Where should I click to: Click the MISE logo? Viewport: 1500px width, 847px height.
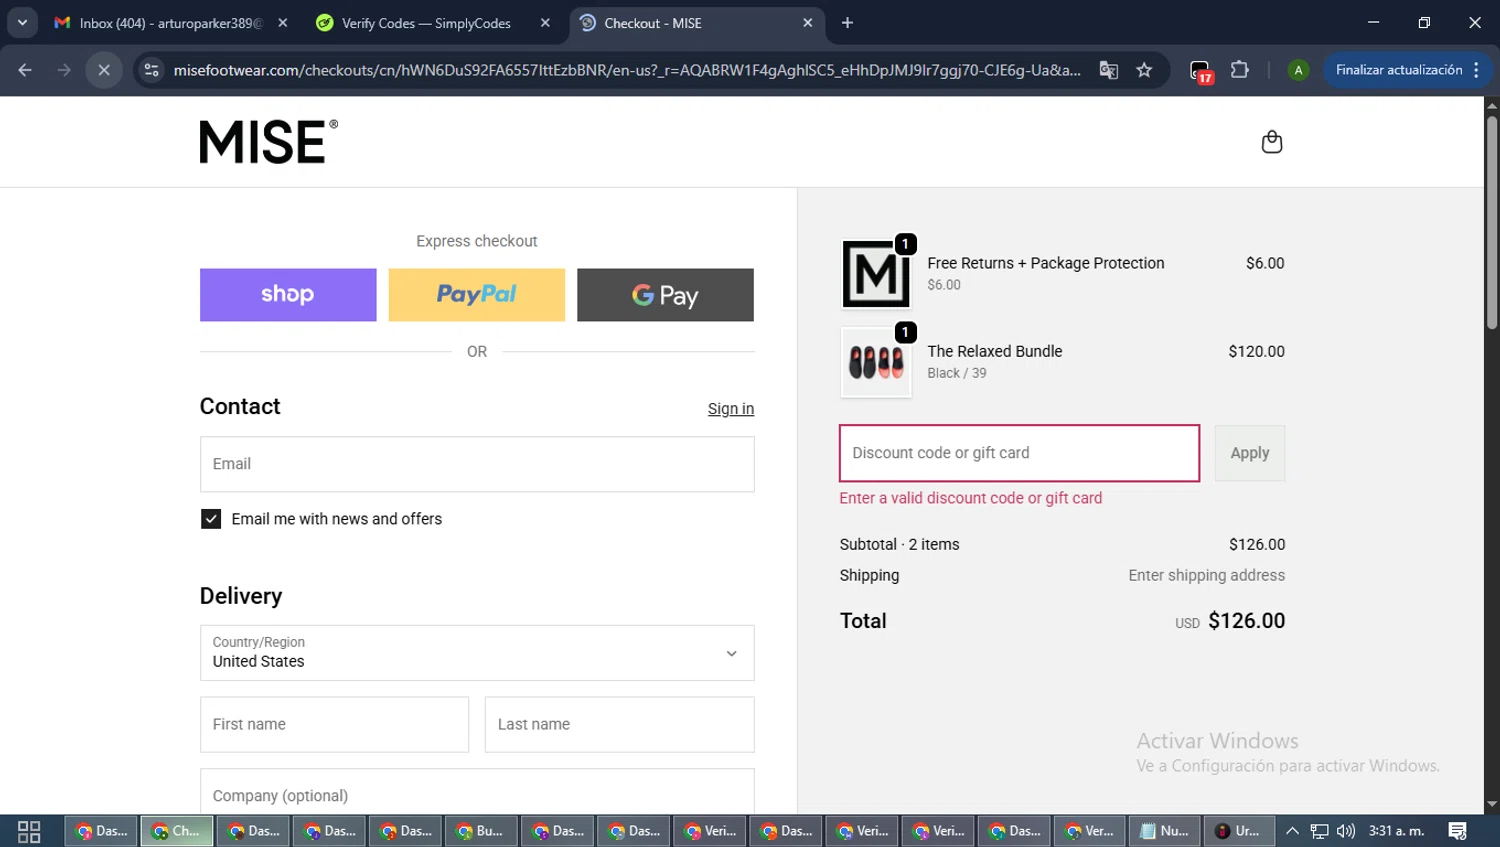[x=268, y=142]
